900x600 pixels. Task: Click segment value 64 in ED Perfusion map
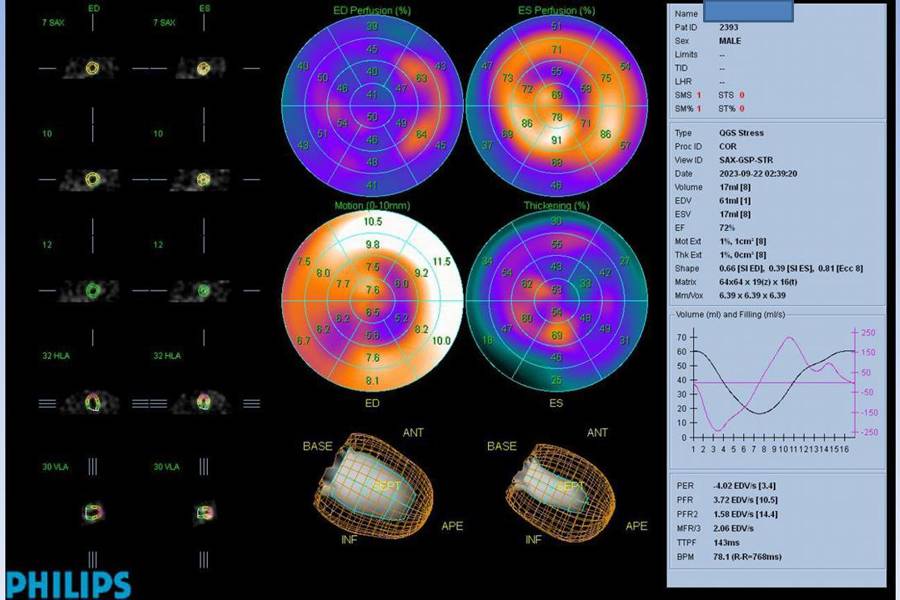(421, 134)
